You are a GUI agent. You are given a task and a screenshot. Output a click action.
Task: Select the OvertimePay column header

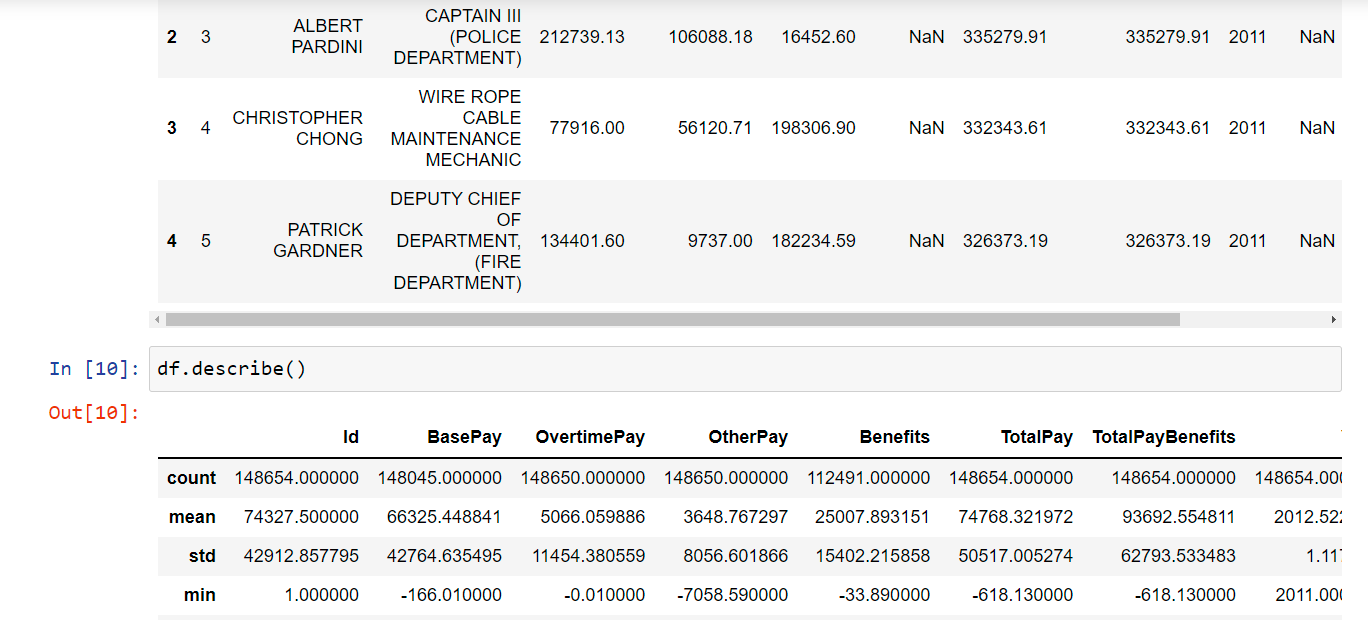pyautogui.click(x=590, y=437)
